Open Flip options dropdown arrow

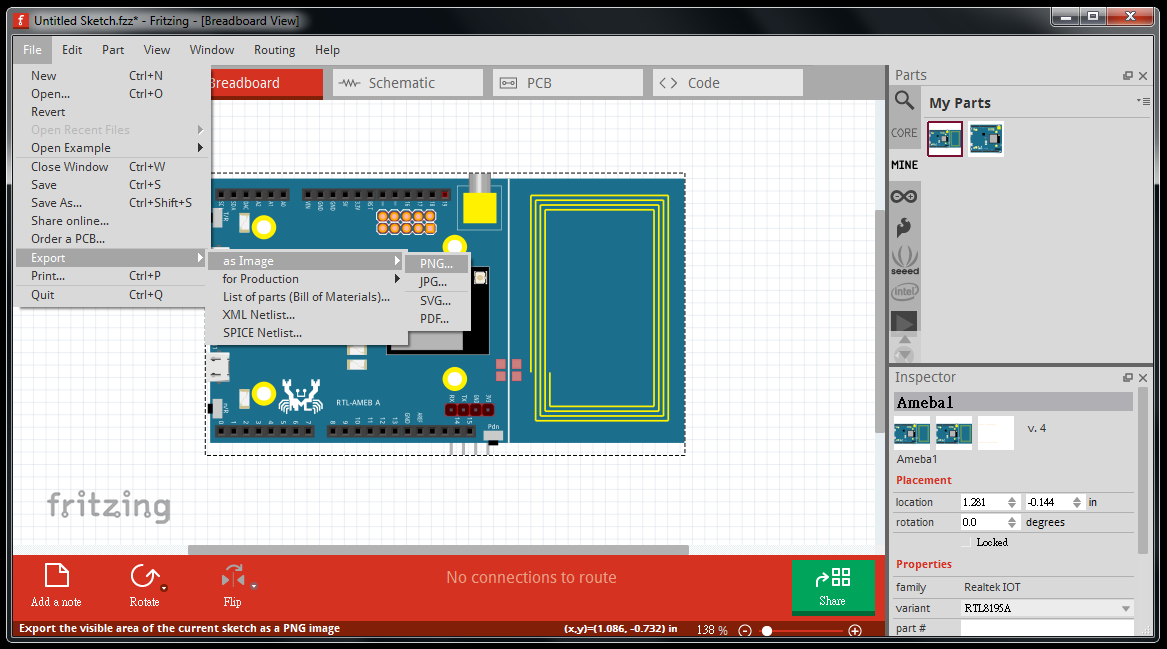[x=254, y=586]
